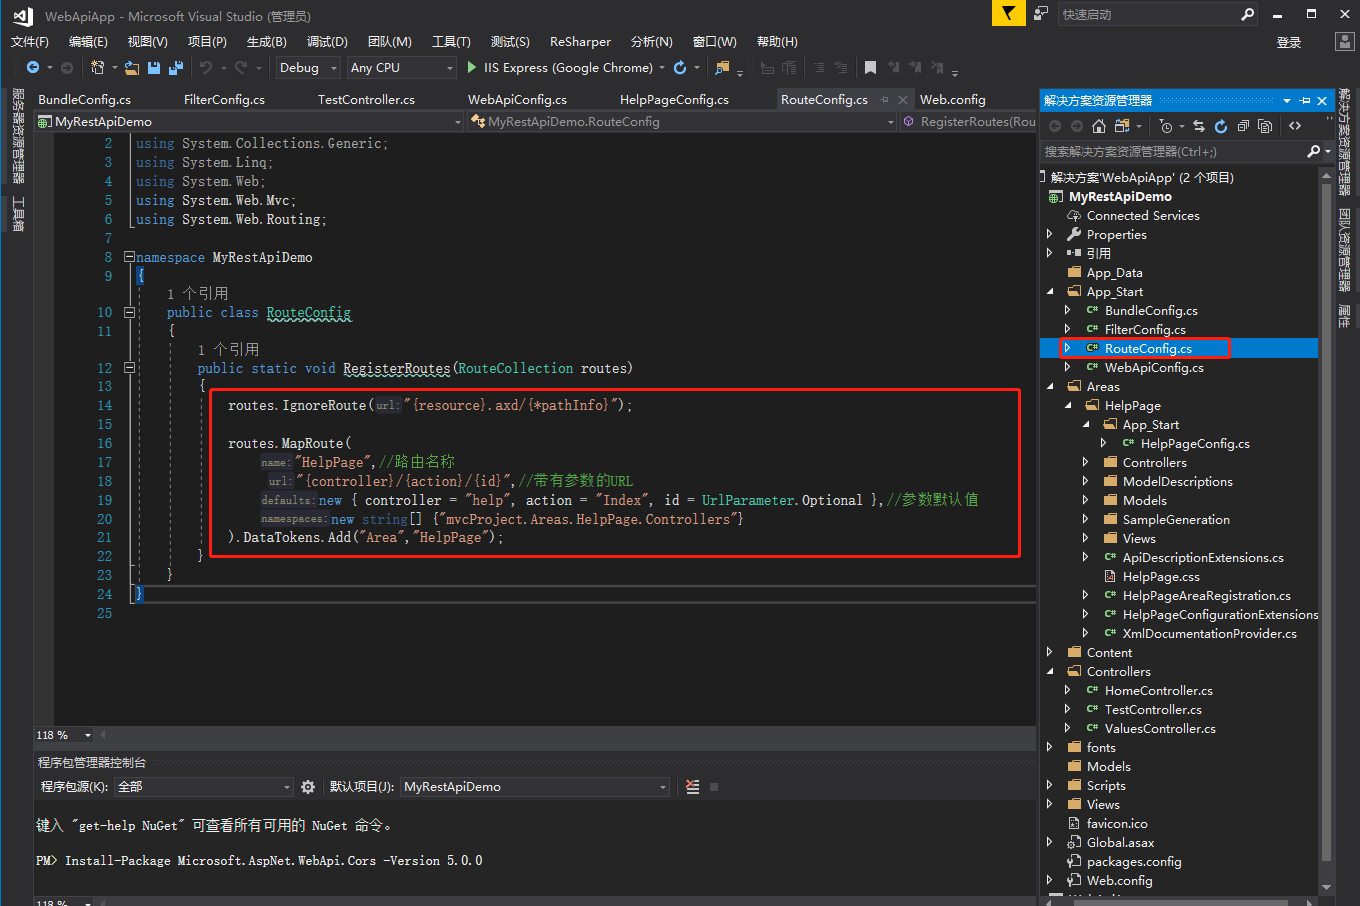Open the 调试(D) menu
This screenshot has width=1360, height=906.
[327, 41]
